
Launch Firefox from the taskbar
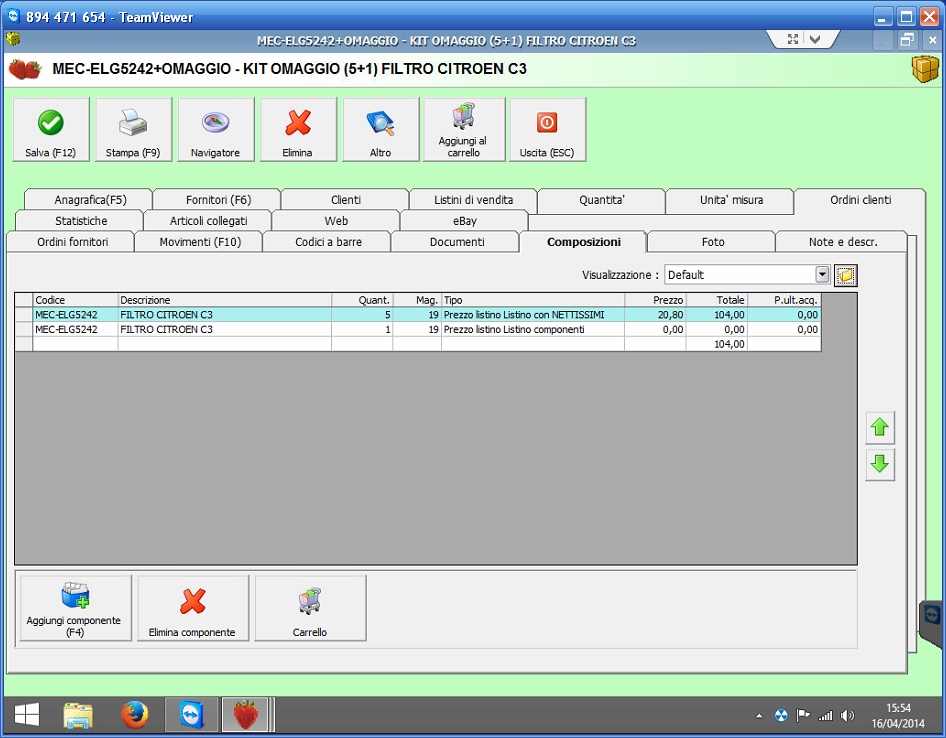tap(135, 716)
